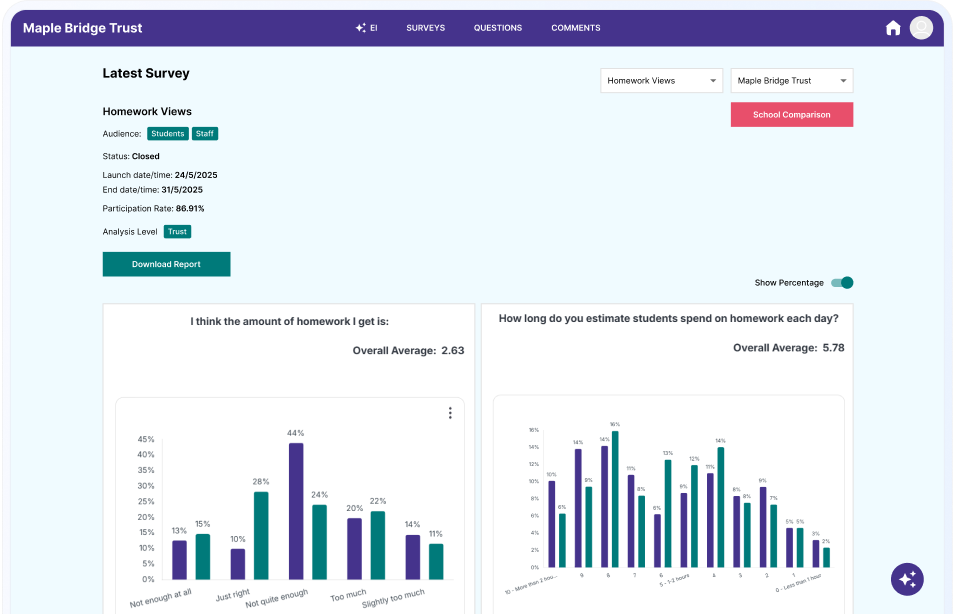Expand the Homework Views survey dropdown
The width and height of the screenshot is (955, 614).
click(x=661, y=81)
